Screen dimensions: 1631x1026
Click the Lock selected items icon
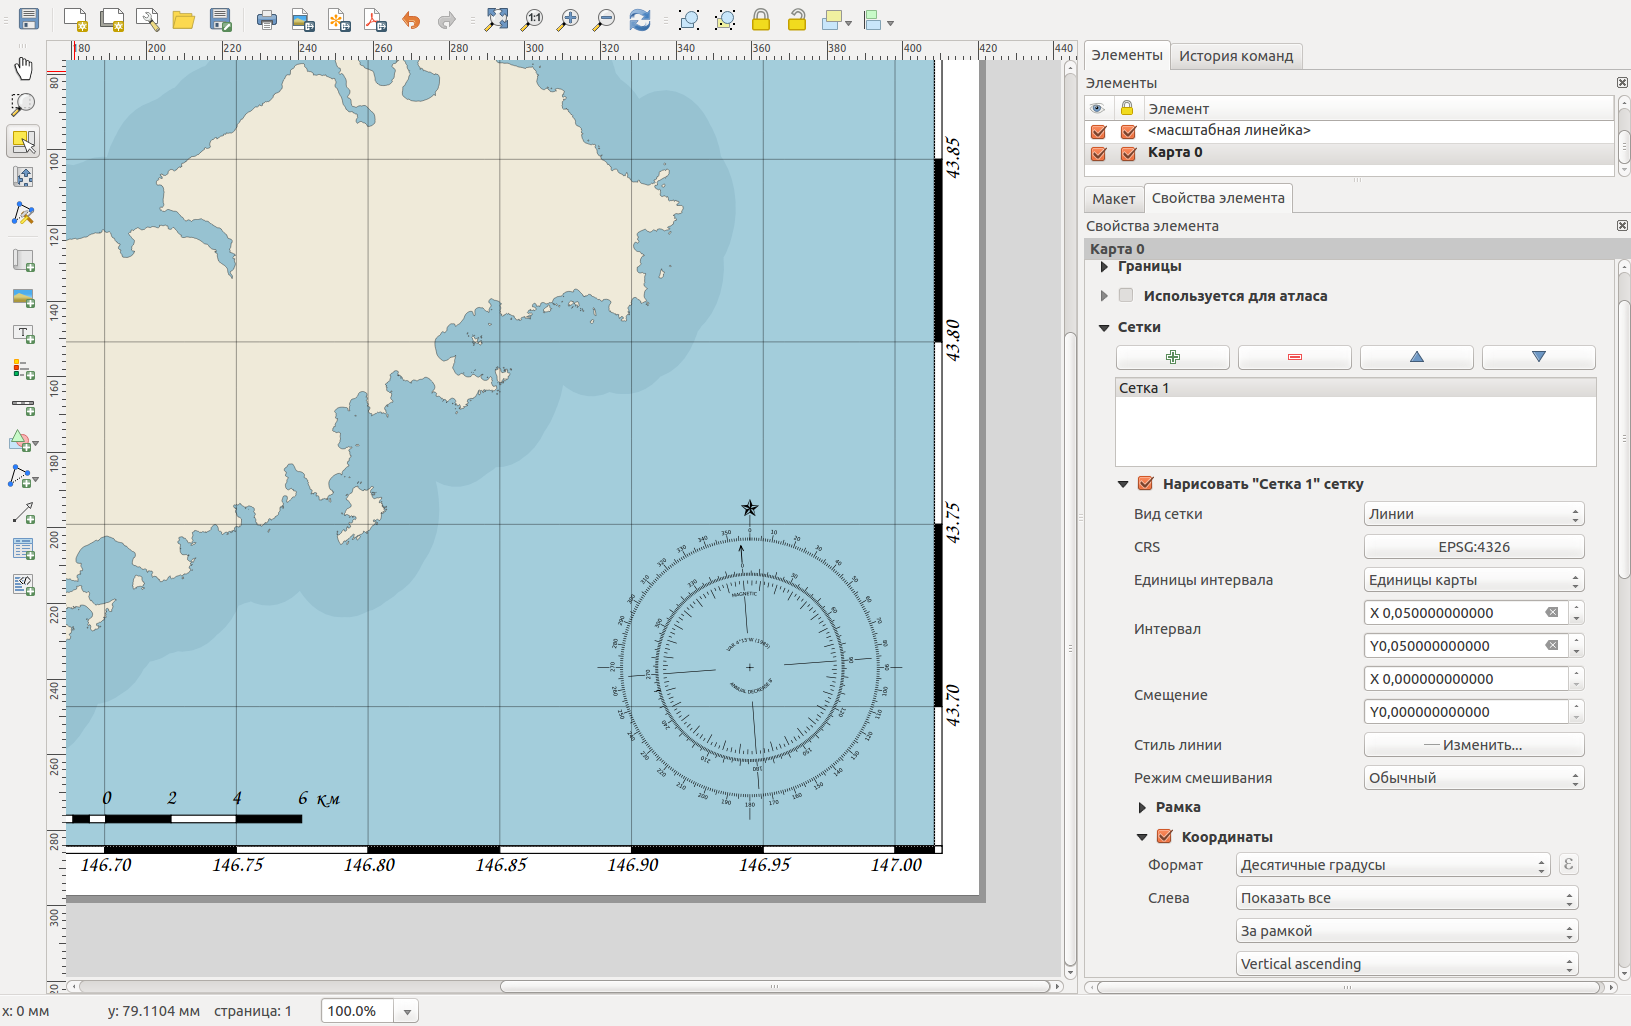point(760,20)
